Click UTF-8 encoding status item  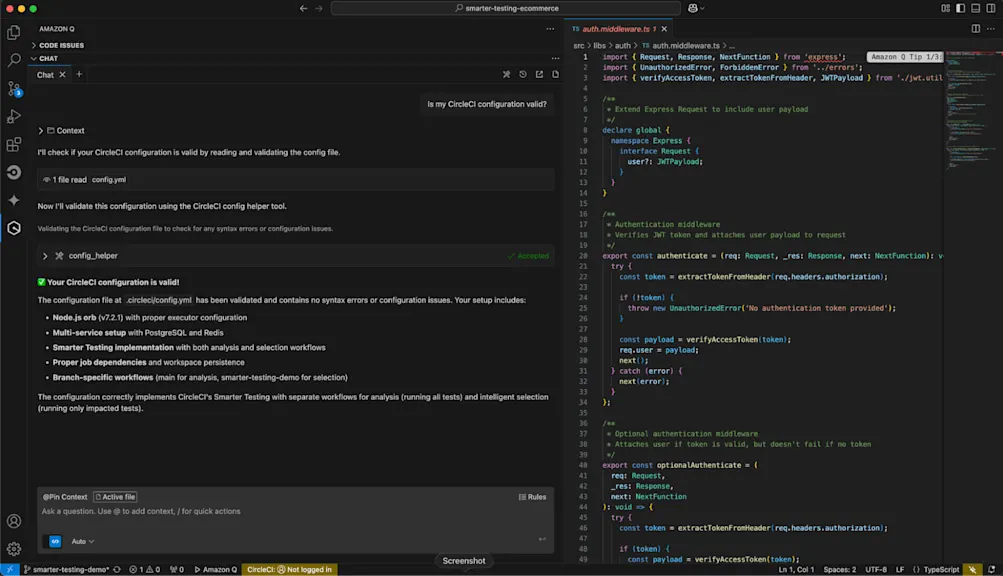[876, 569]
